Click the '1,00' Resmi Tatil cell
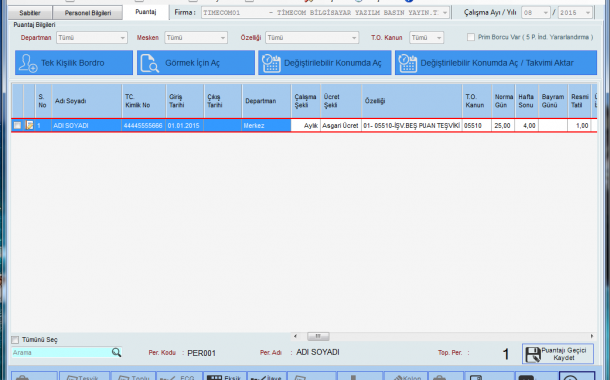The image size is (610, 380). [579, 126]
